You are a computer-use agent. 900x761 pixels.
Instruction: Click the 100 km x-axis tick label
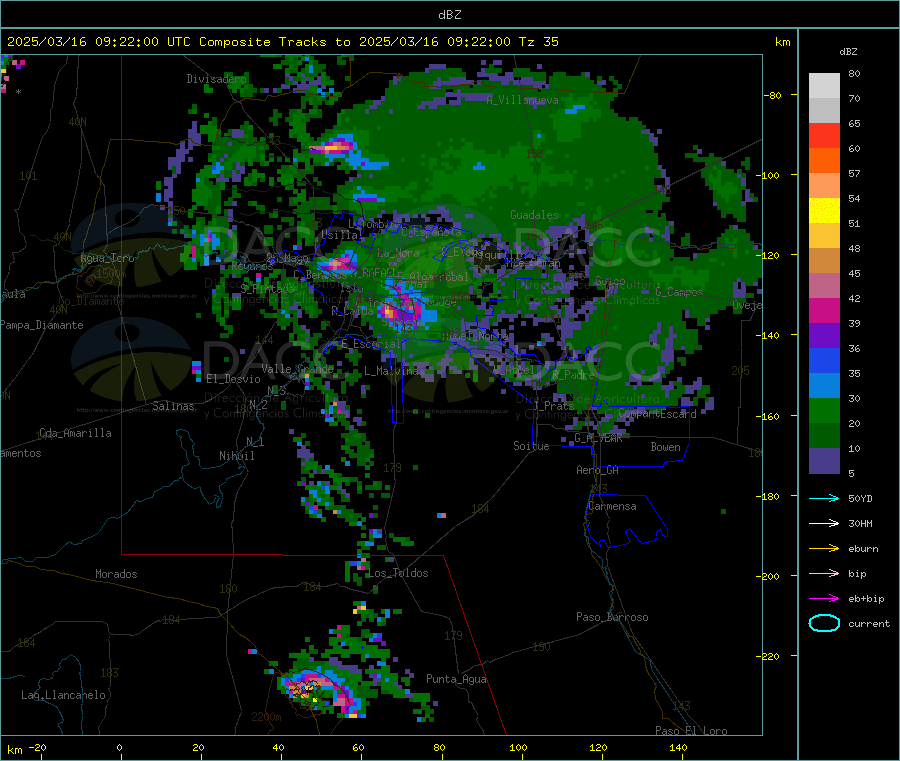tap(518, 747)
